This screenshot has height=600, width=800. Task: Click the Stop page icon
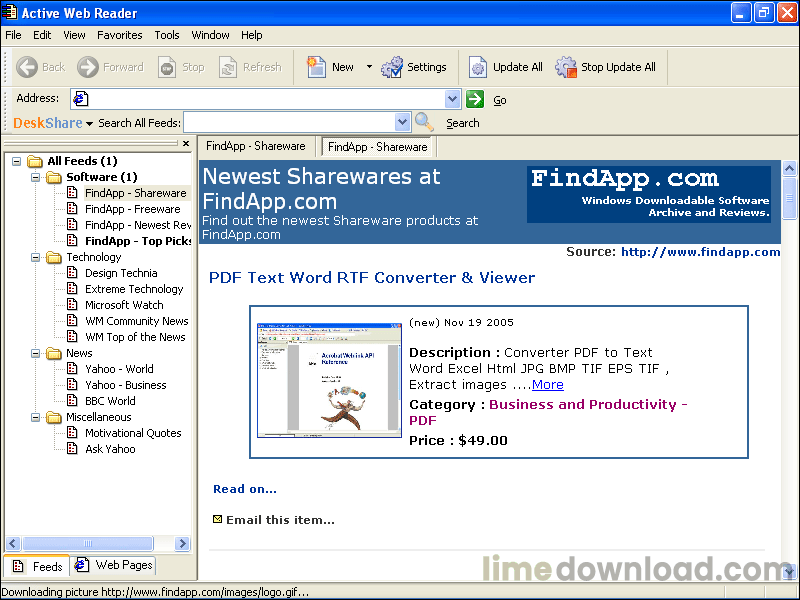point(167,67)
